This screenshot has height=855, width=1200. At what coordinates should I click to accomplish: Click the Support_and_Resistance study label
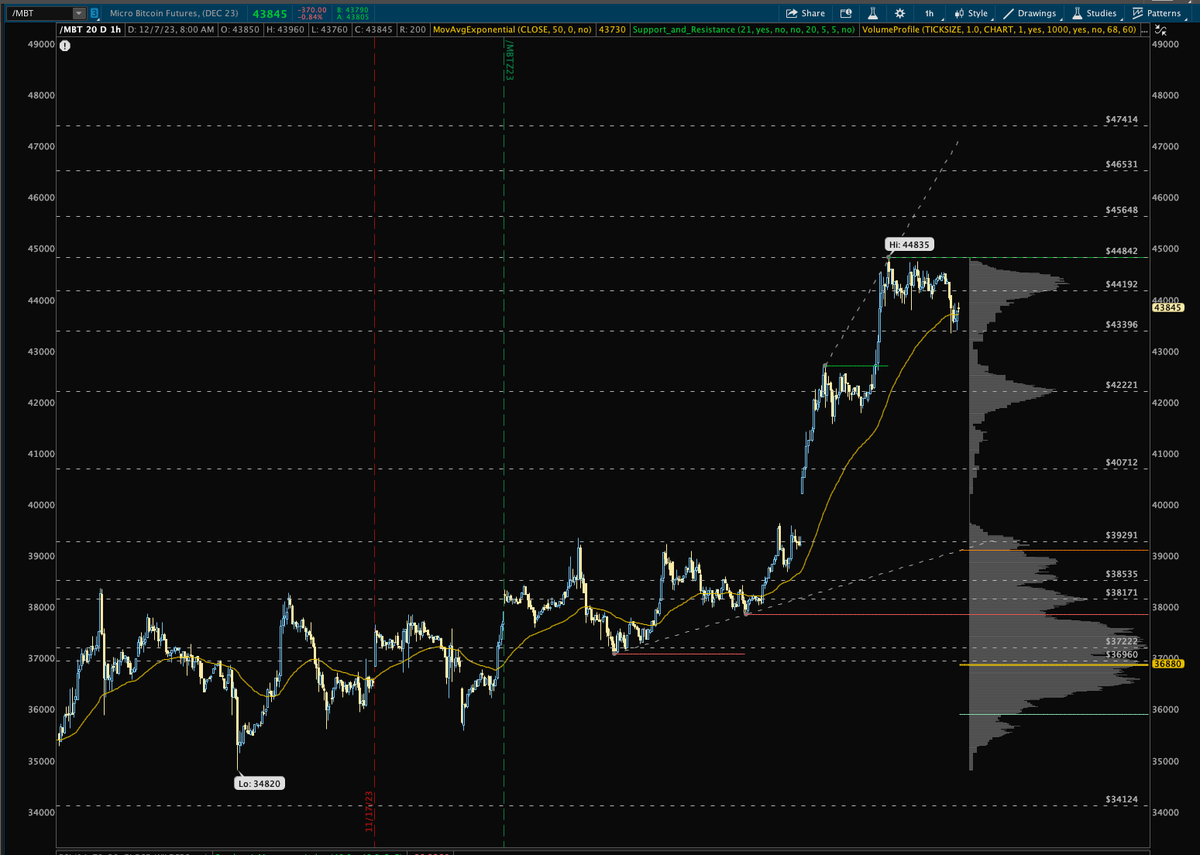coord(743,30)
